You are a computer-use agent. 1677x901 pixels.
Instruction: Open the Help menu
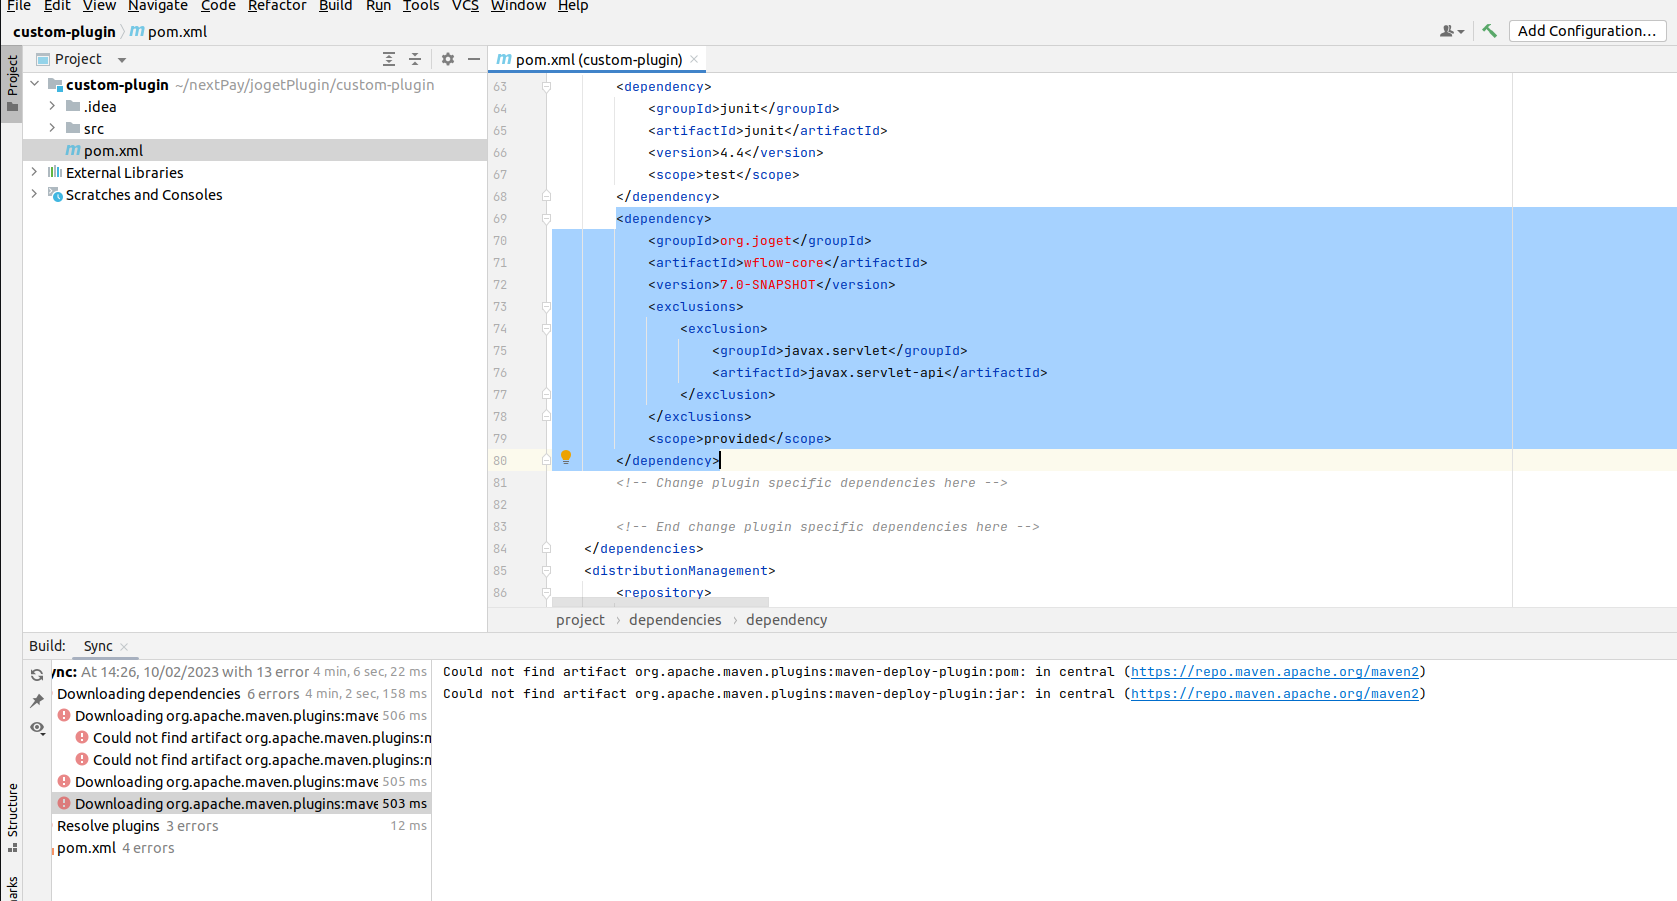point(573,6)
